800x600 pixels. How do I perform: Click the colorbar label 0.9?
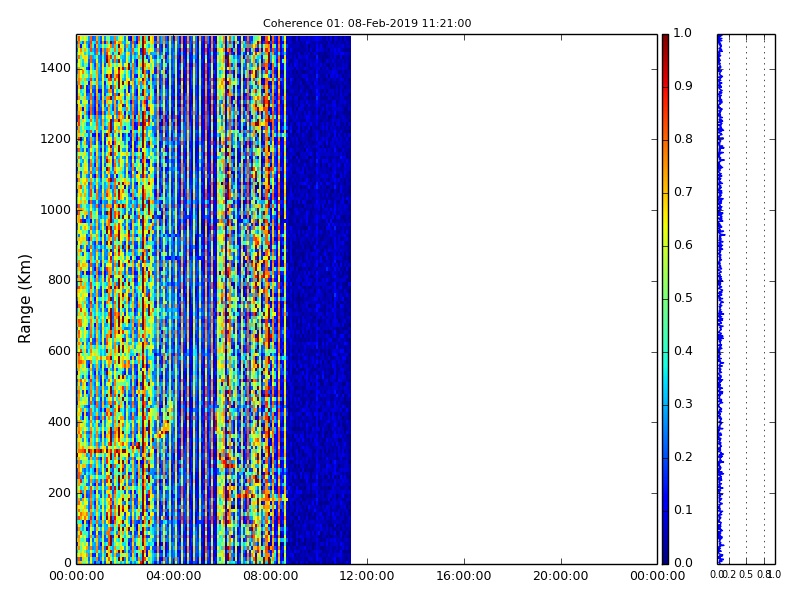coord(683,86)
